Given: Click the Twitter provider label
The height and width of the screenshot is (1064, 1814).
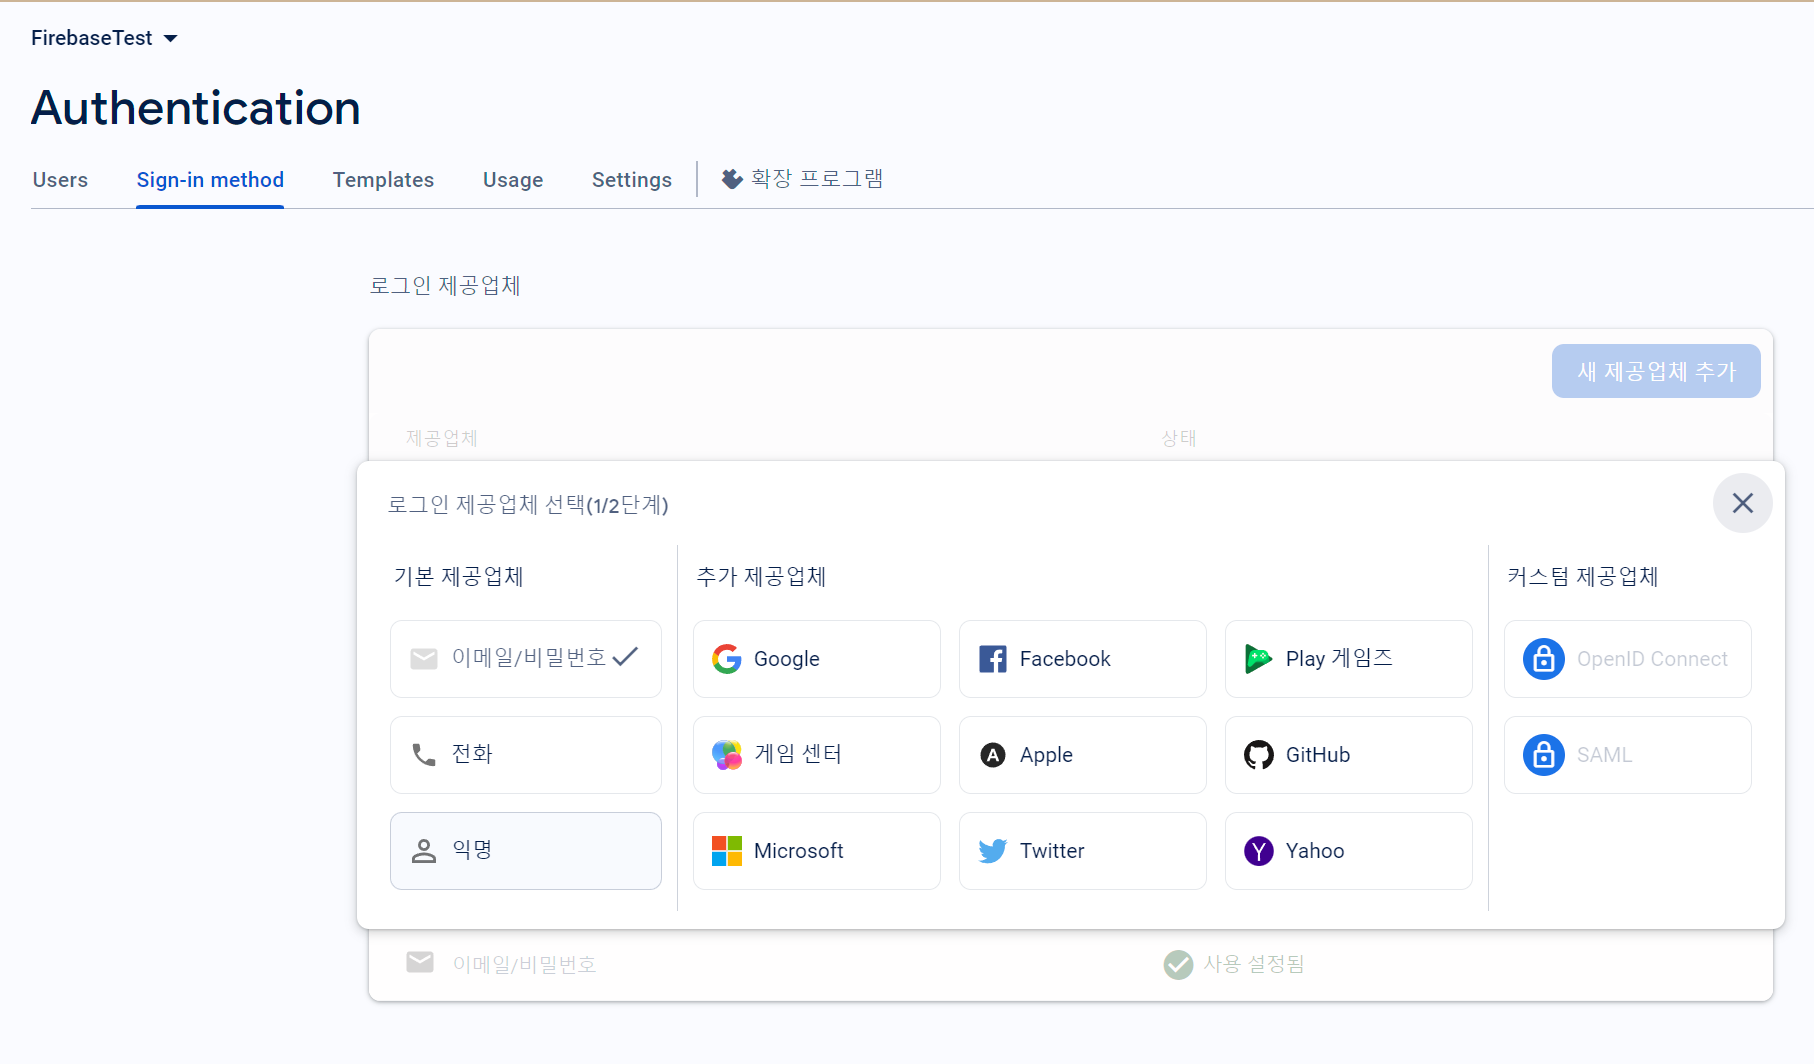Looking at the screenshot, I should tap(1052, 851).
